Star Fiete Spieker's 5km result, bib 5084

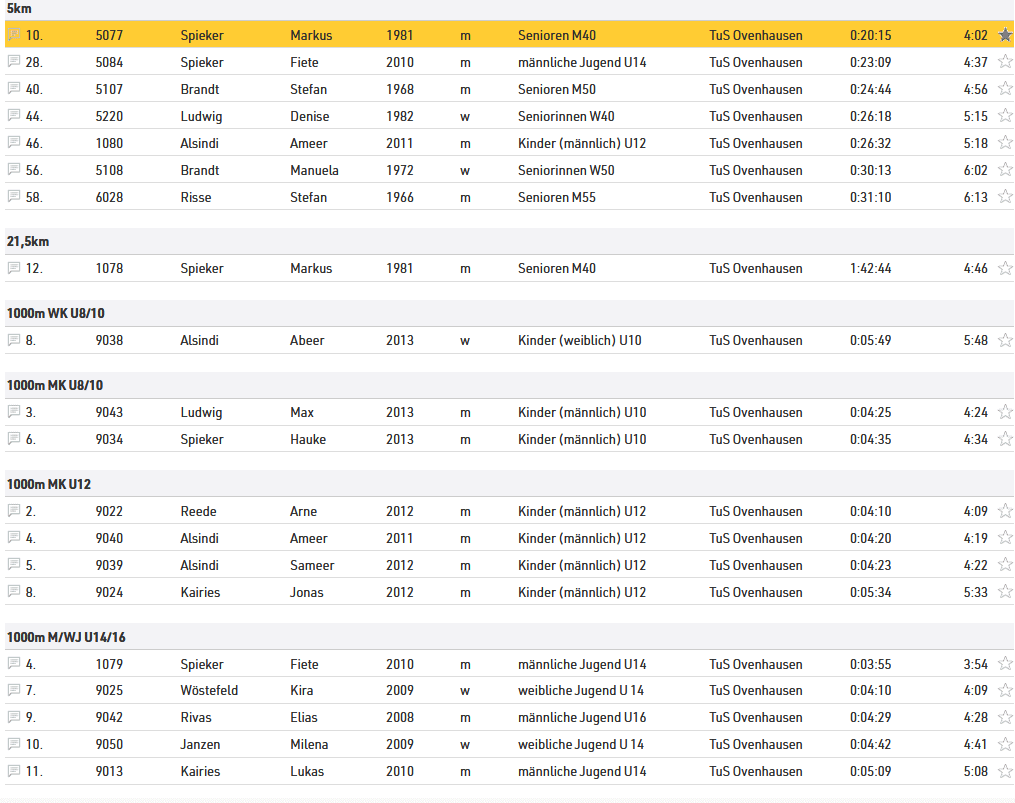1005,62
